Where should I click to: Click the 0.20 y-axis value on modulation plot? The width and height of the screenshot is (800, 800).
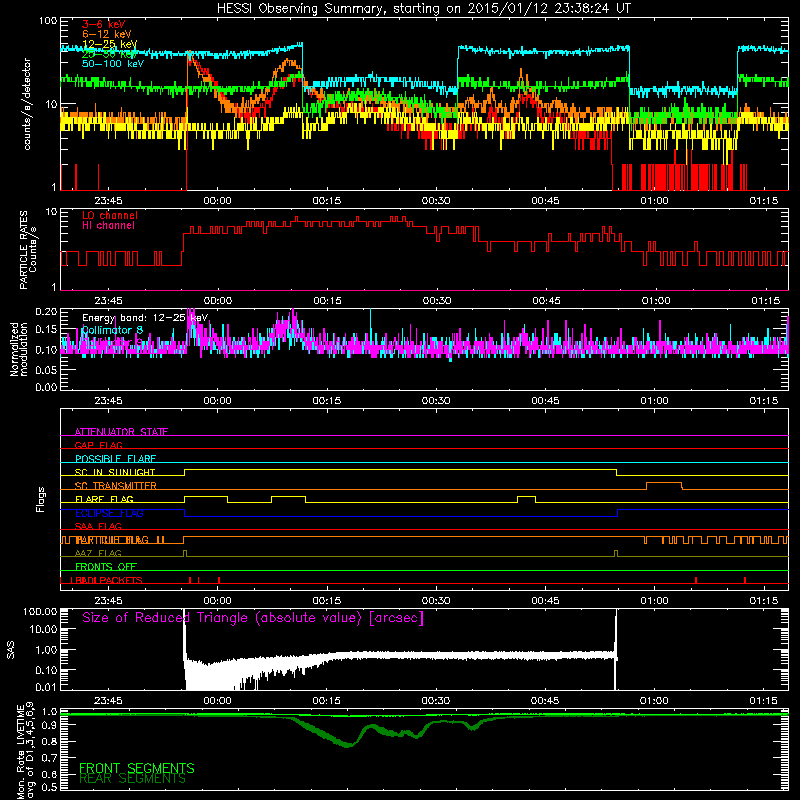click(46, 311)
